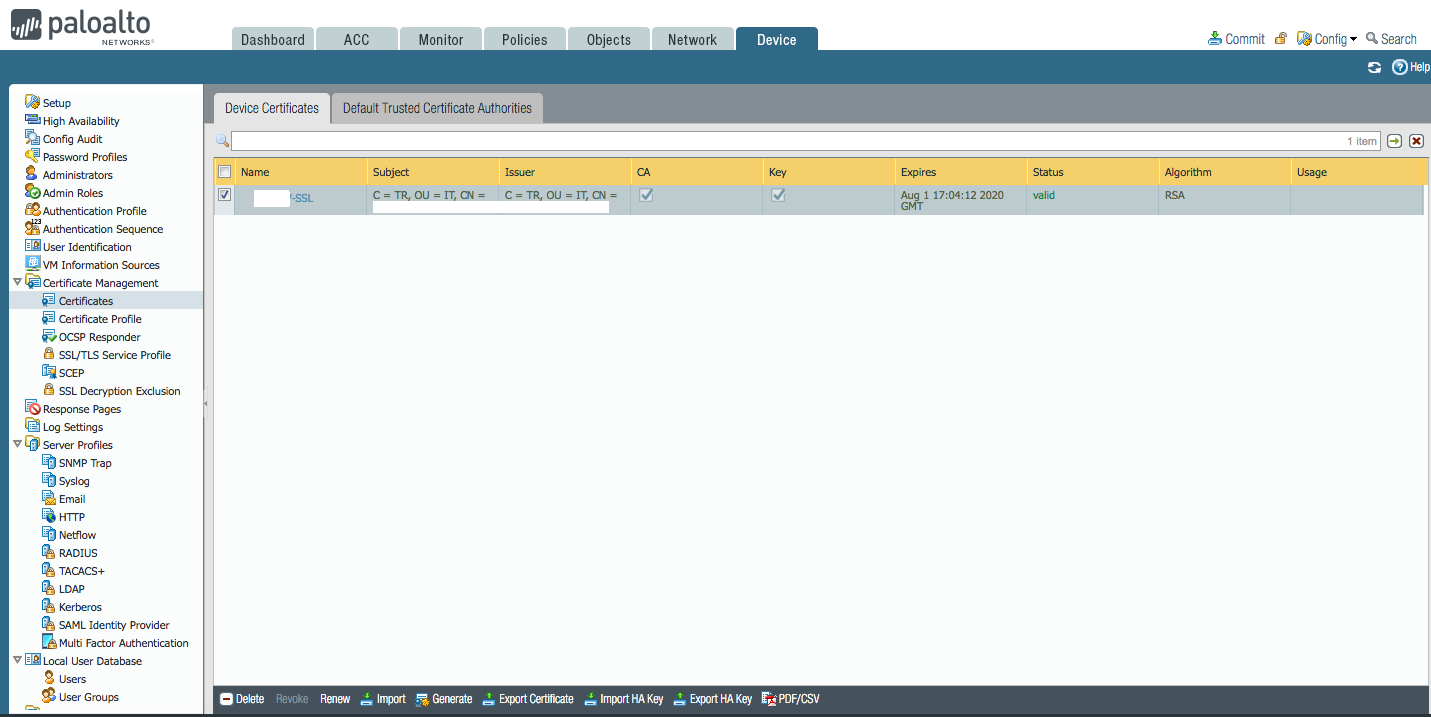Click the refresh icon near Help
This screenshot has height=717, width=1431.
coord(1374,67)
